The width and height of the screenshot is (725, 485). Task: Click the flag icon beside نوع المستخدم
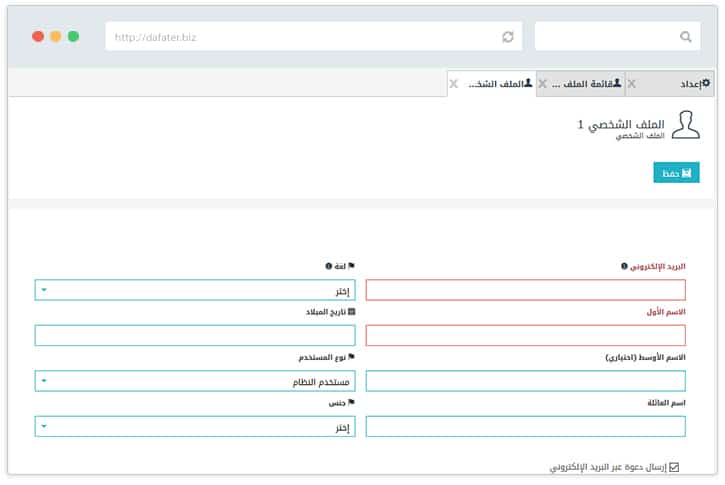point(351,357)
